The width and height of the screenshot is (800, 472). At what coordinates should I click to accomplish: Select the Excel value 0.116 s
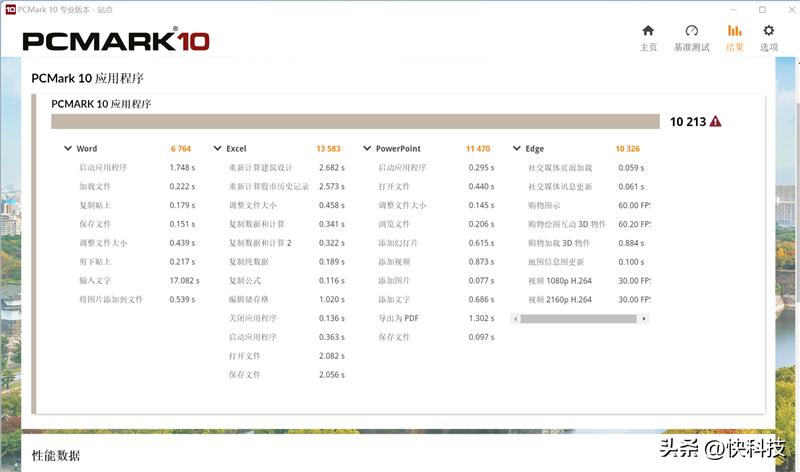[x=332, y=281]
